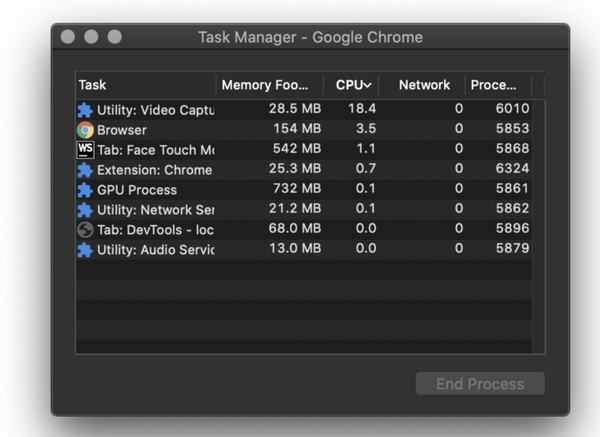
Task: Click the WS icon of the Face Touch tab
Action: 85,150
